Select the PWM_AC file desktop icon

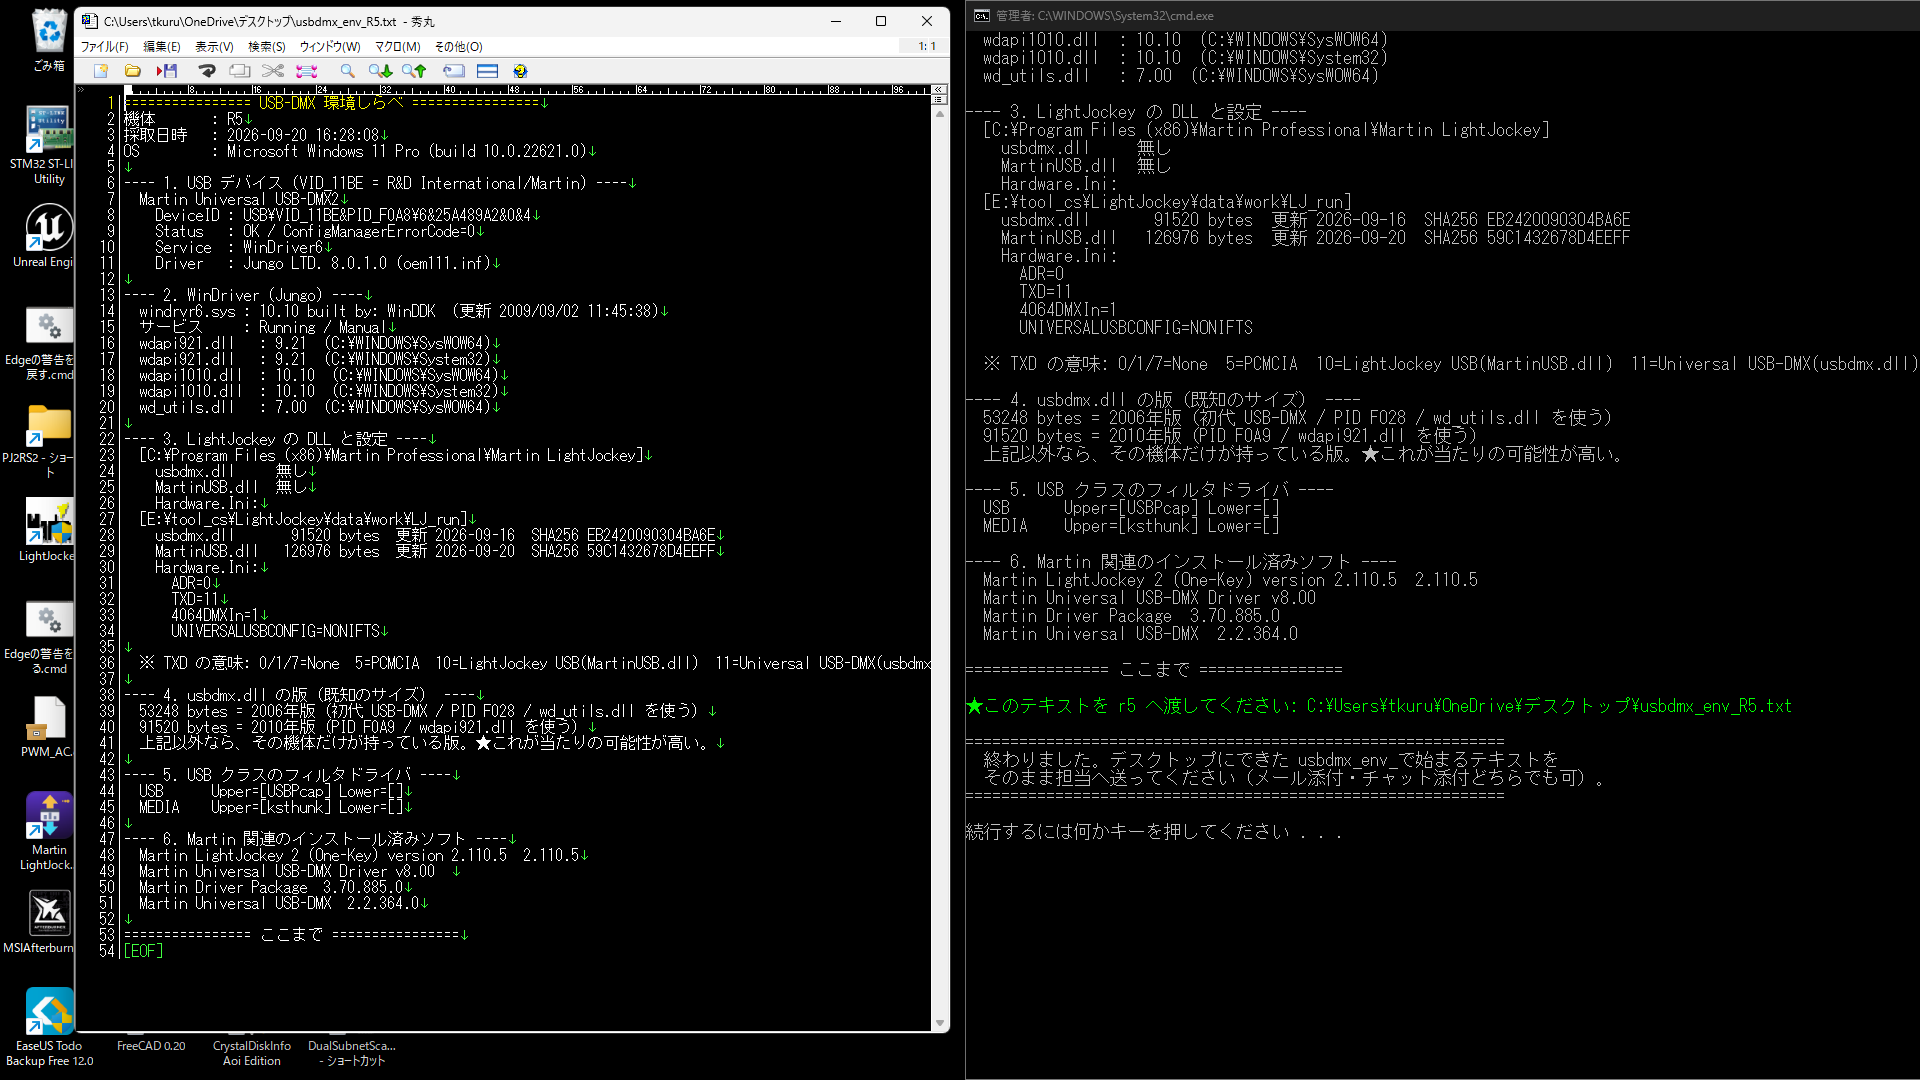pos(48,727)
